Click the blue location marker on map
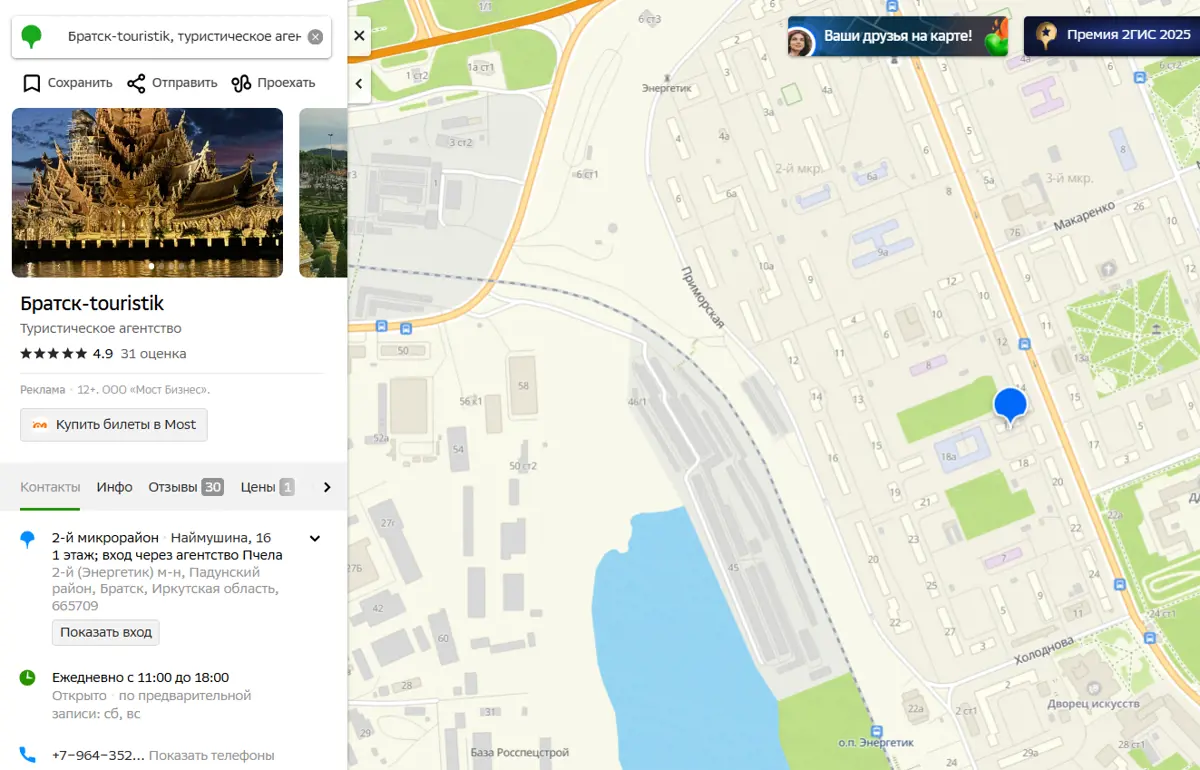The height and width of the screenshot is (770, 1200). [x=1010, y=405]
